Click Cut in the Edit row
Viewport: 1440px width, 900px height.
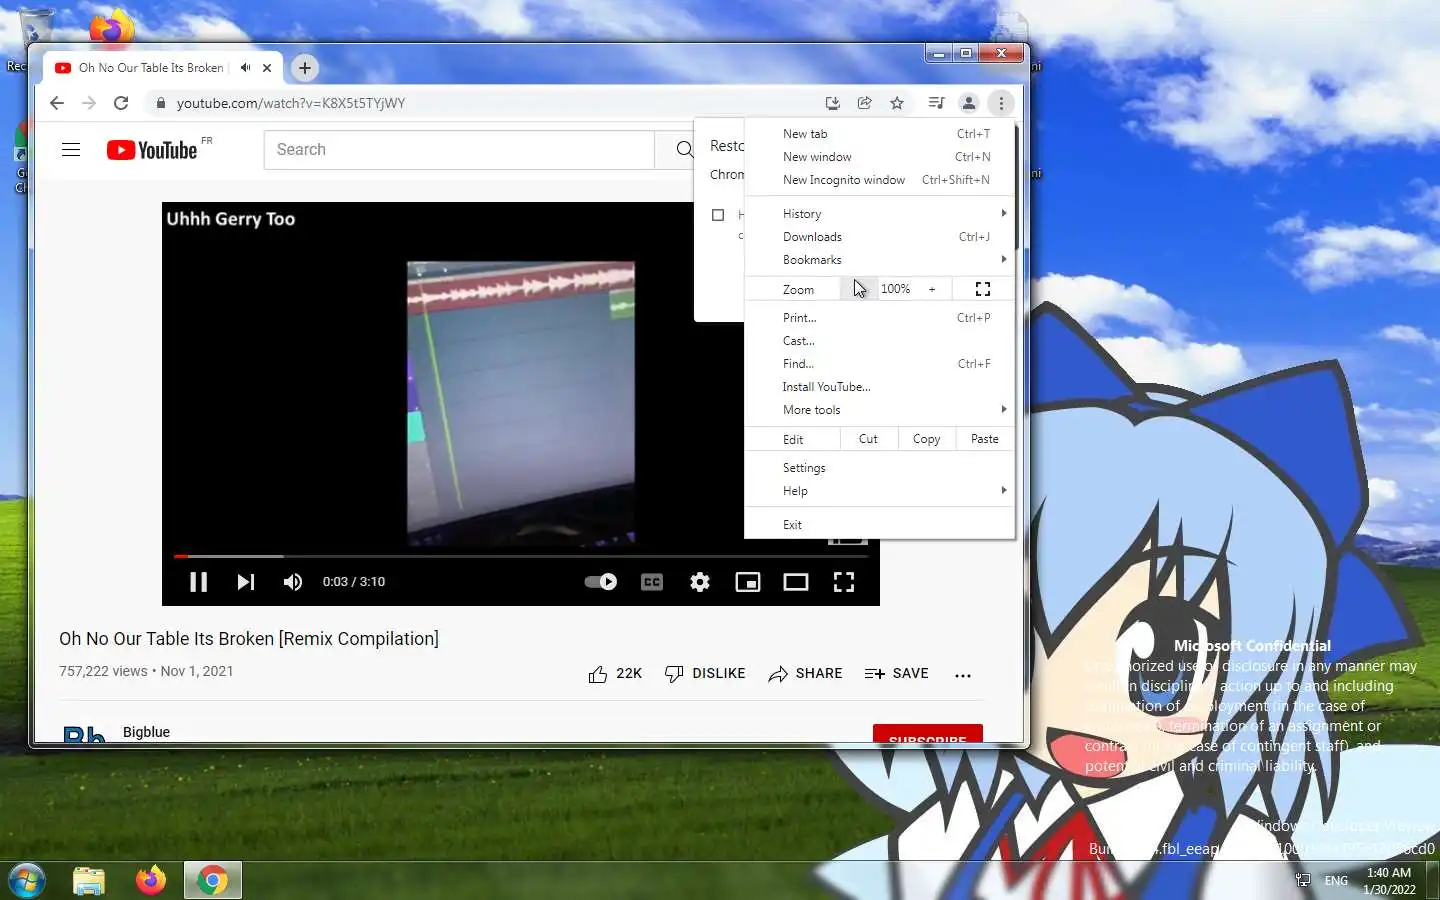tap(868, 439)
